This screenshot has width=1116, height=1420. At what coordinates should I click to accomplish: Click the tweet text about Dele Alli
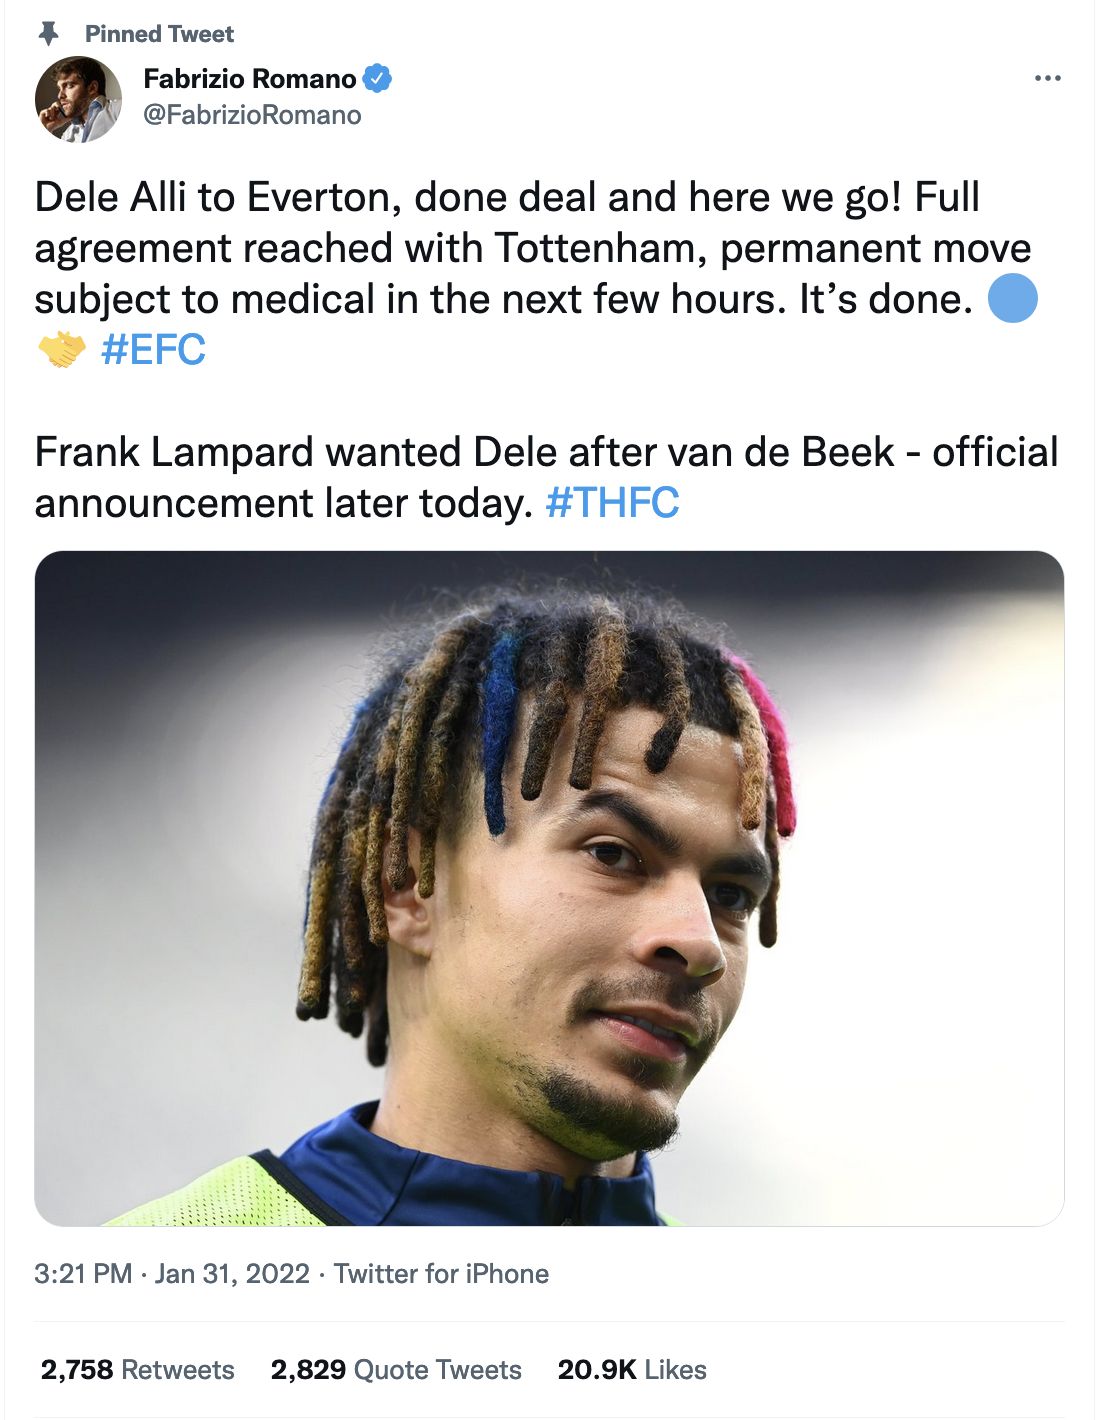click(x=535, y=273)
